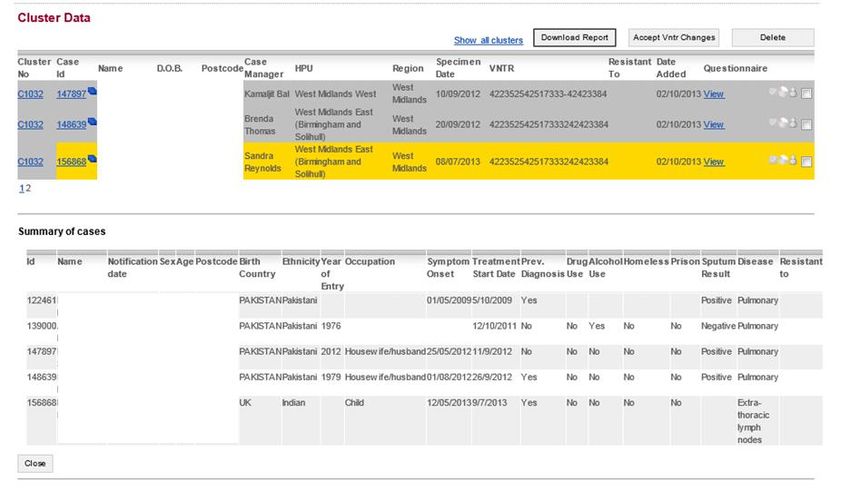Screen dimensions: 850x491
Task: Click the Download Report button
Action: tap(575, 37)
